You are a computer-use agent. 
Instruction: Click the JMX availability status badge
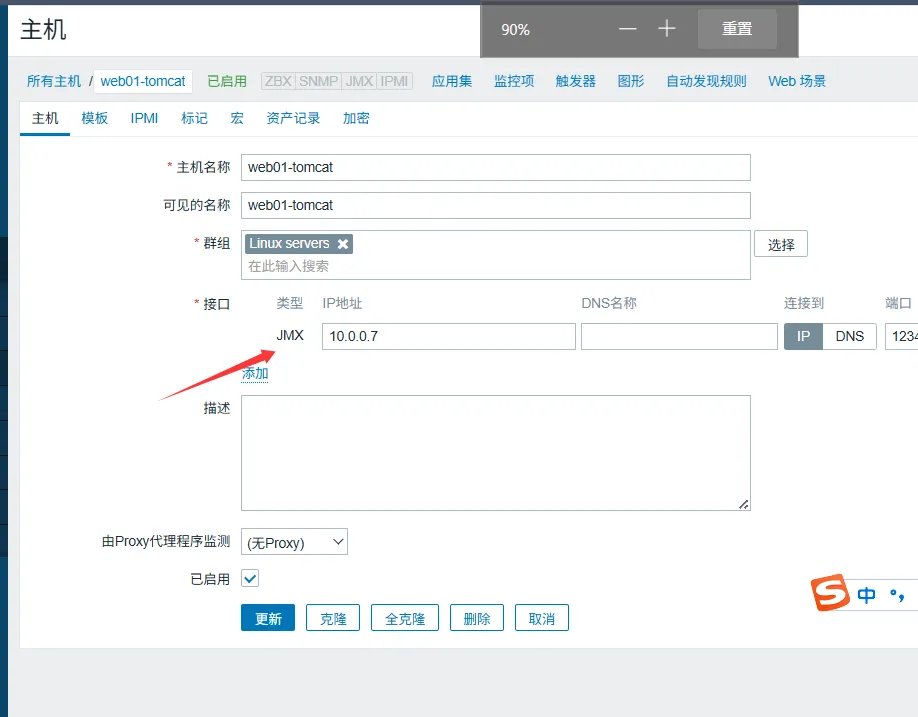[x=359, y=81]
